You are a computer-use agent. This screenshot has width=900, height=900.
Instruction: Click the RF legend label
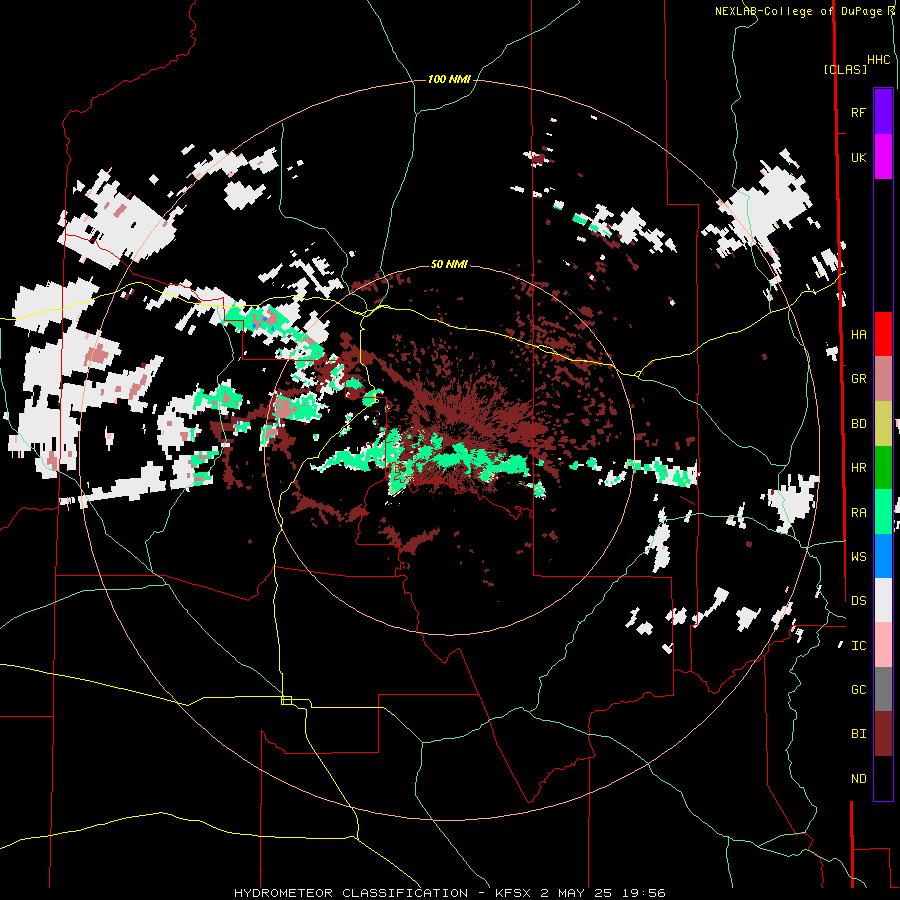(x=858, y=113)
